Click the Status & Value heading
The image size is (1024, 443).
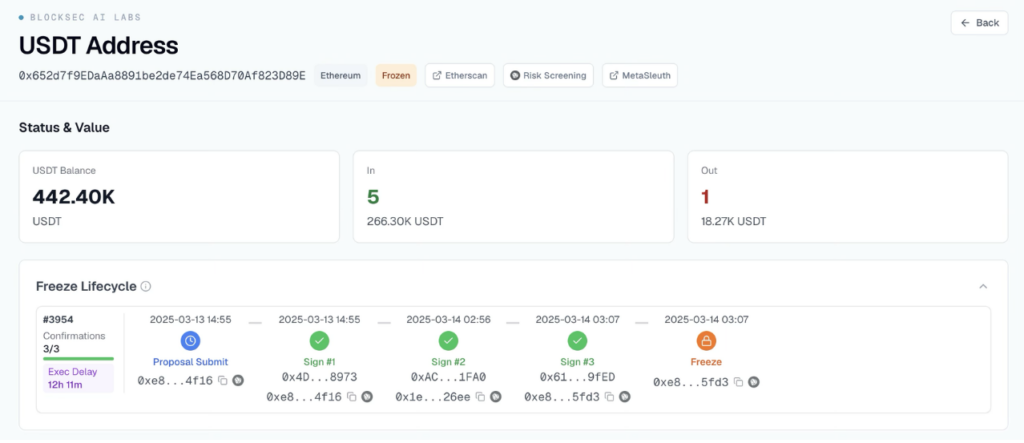tap(64, 127)
